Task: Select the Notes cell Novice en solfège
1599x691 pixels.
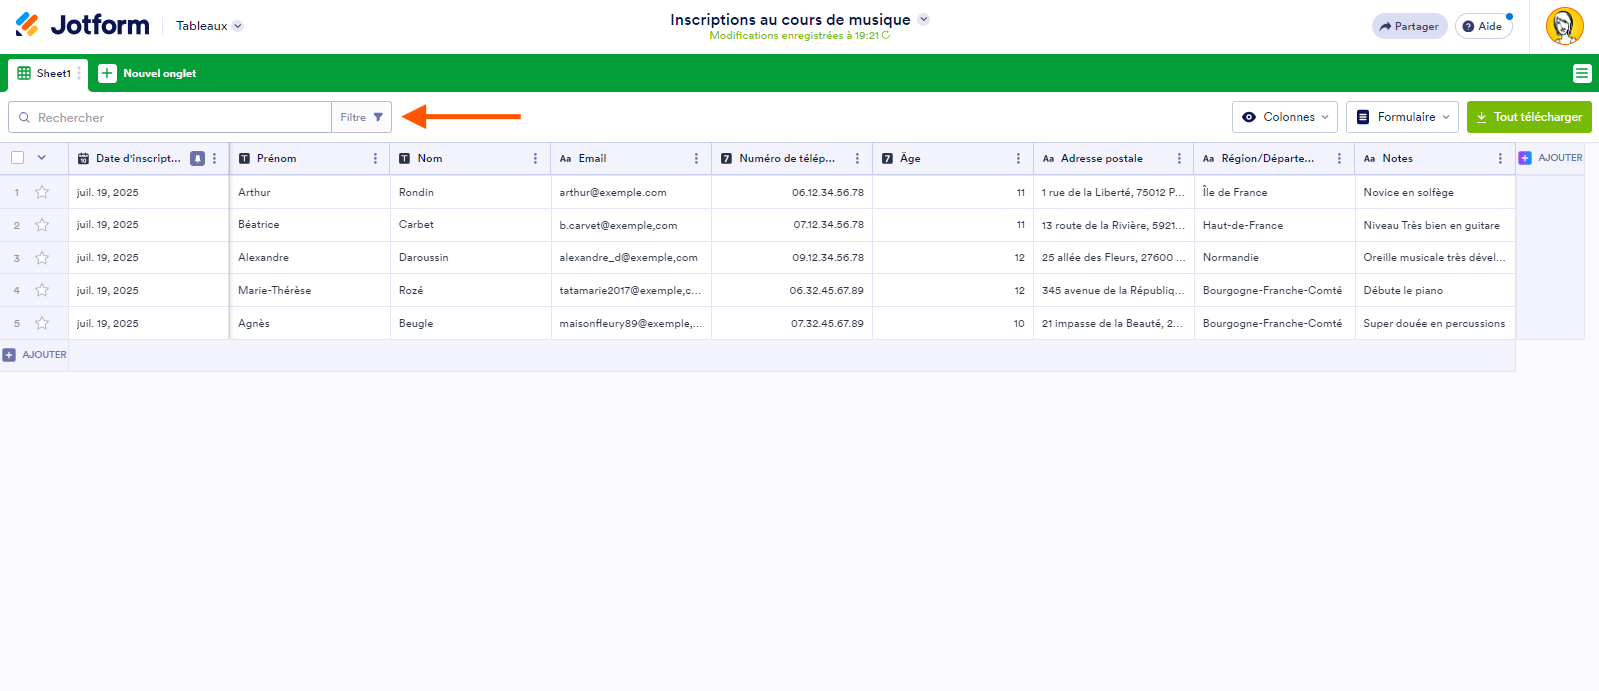Action: coord(1435,192)
